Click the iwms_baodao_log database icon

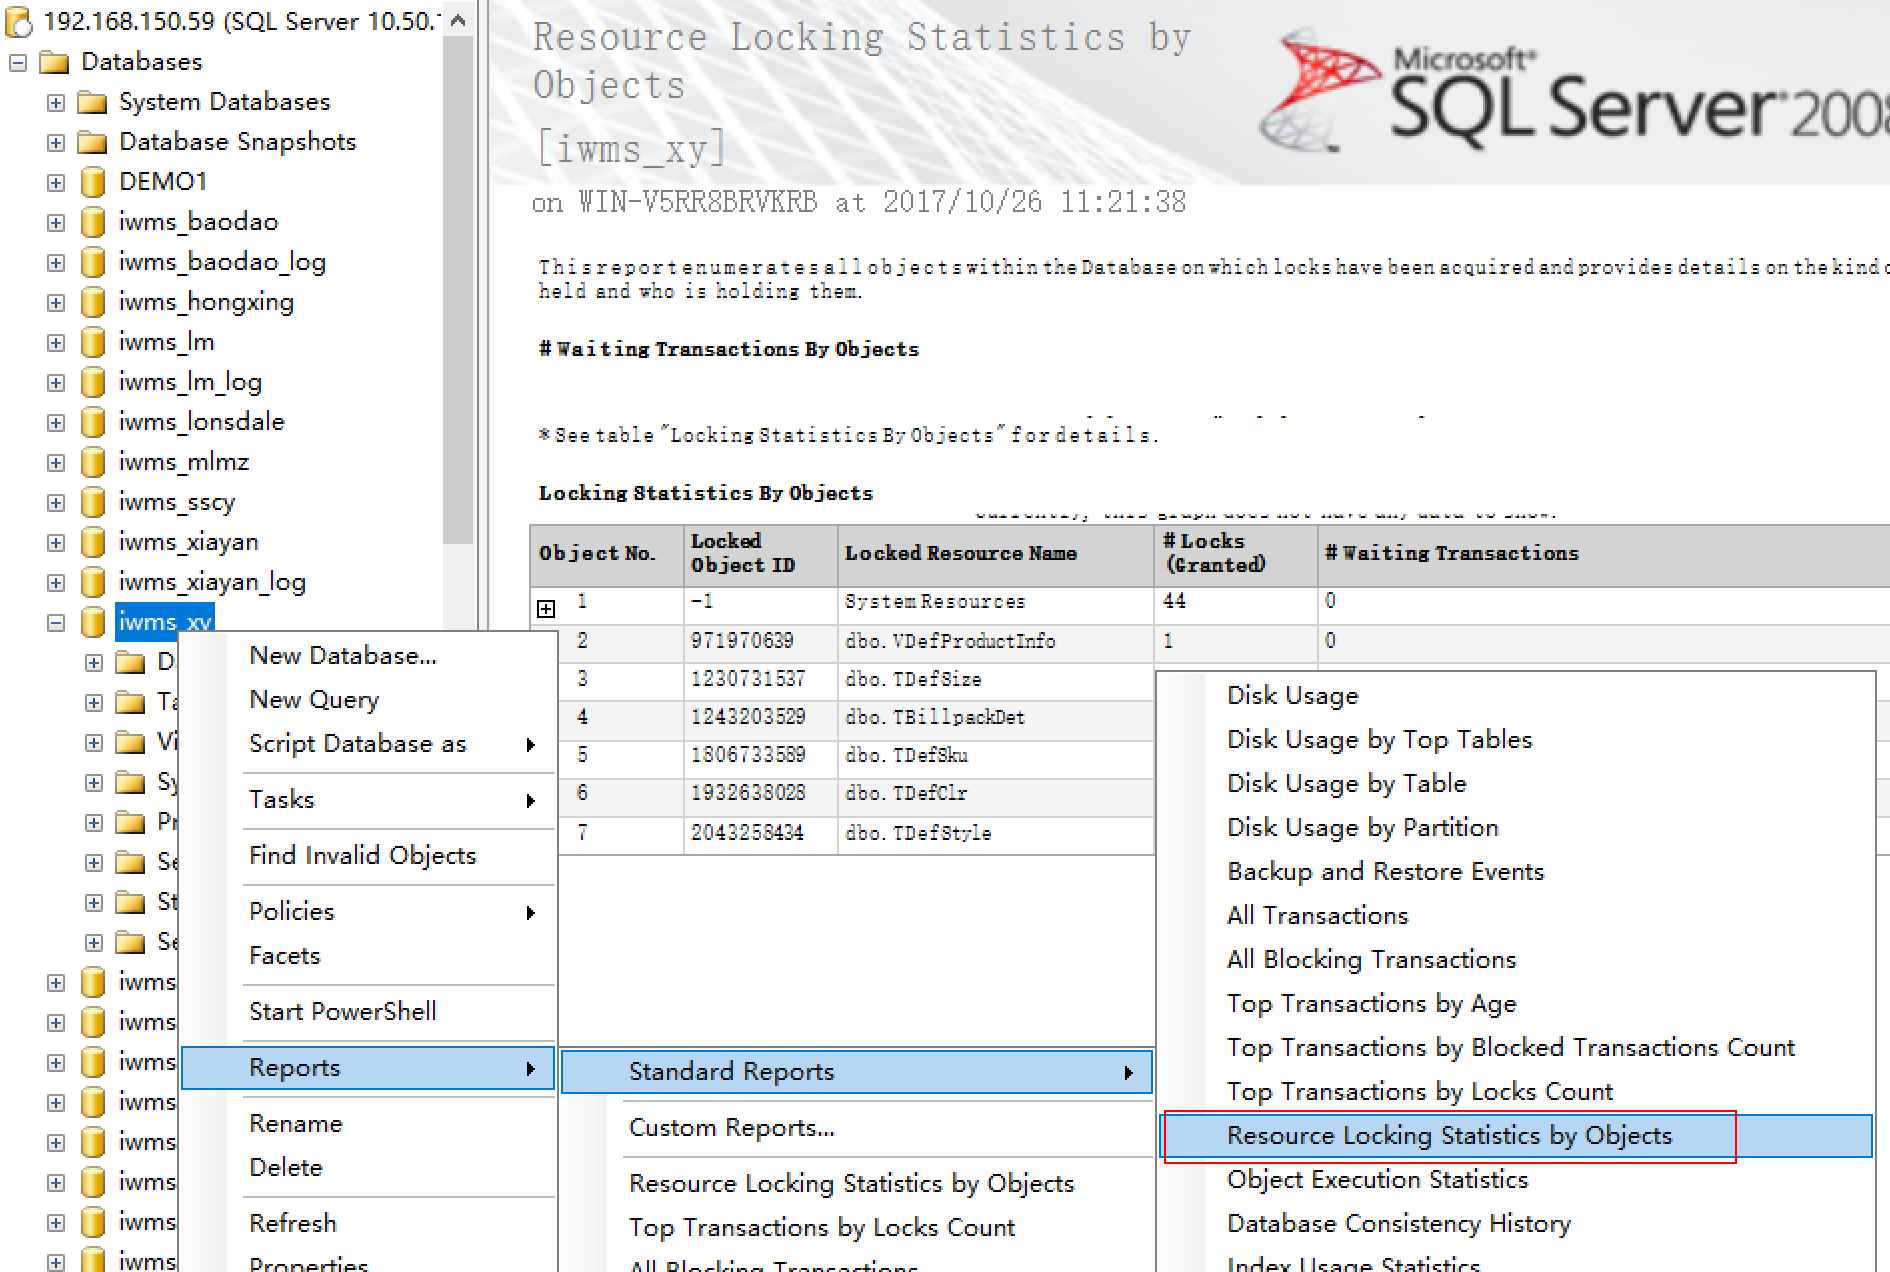click(x=93, y=262)
